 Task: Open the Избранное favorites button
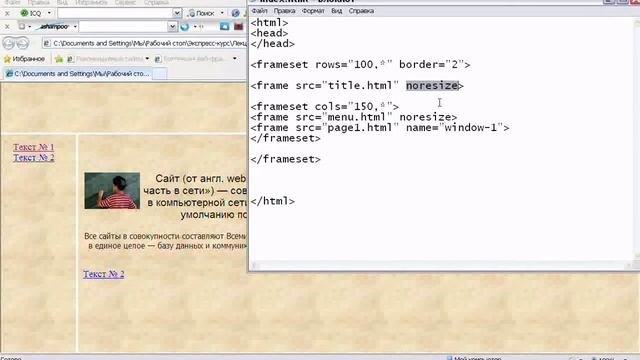click(x=24, y=59)
